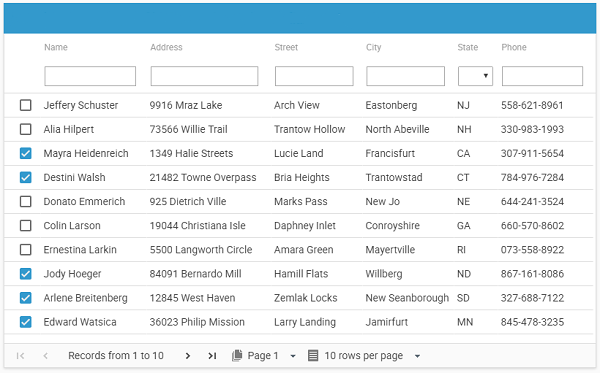The width and height of the screenshot is (600, 373).
Task: Check the box for Alia Hilpert
Action: click(26, 129)
